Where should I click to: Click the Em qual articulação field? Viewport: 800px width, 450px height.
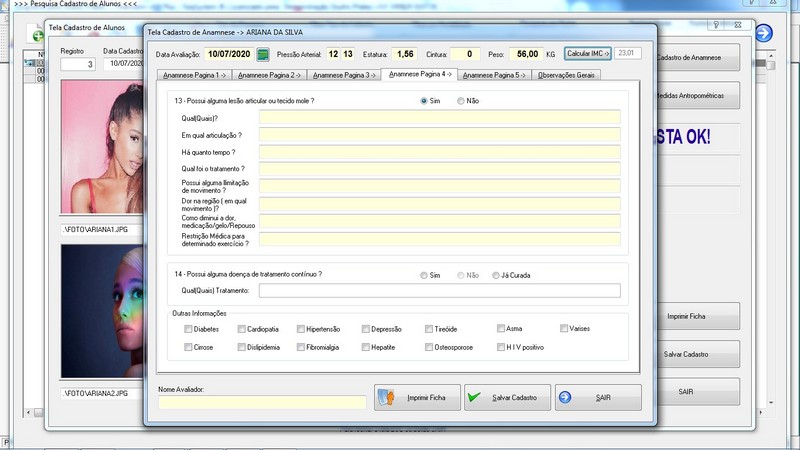pyautogui.click(x=440, y=135)
